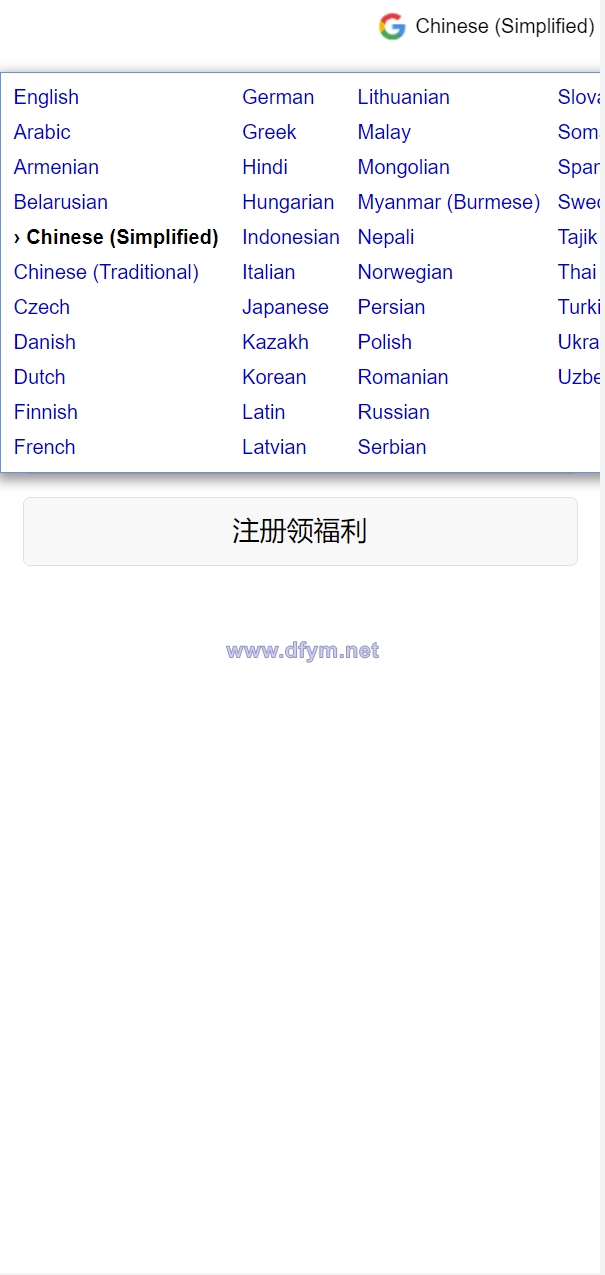Choose Kazakh language
Screen dimensions: 605x1275
(275, 342)
